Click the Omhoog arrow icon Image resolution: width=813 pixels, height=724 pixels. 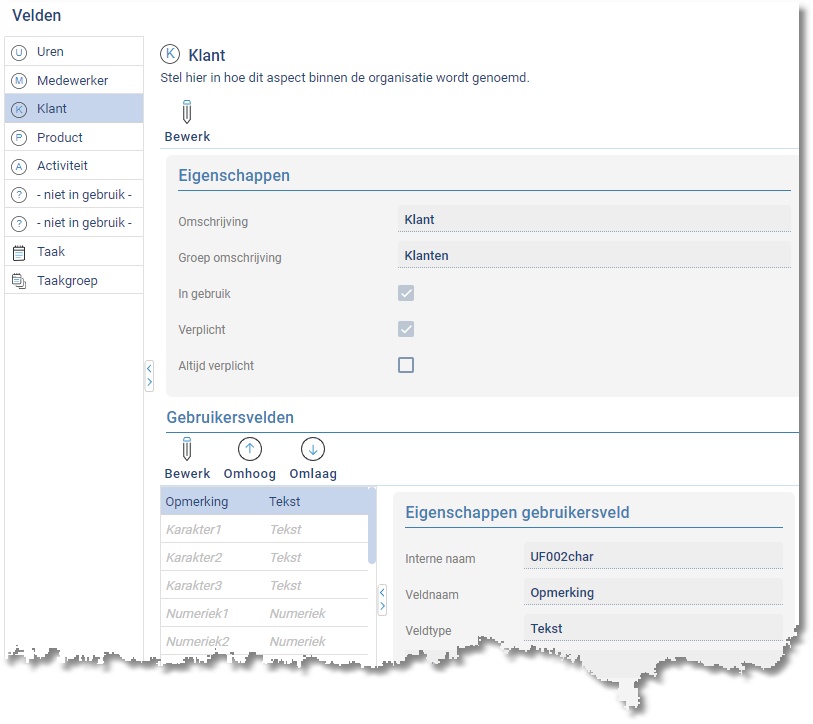(249, 450)
